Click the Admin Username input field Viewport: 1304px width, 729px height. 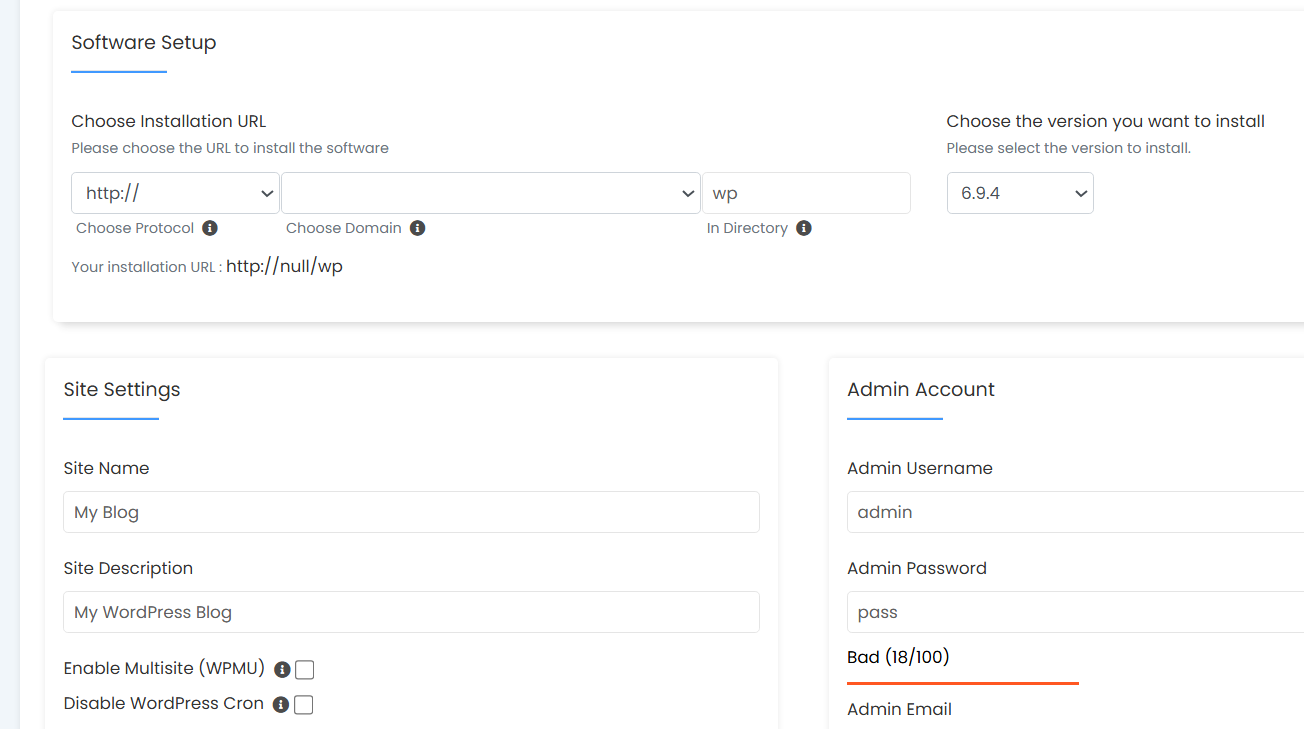(x=1075, y=512)
